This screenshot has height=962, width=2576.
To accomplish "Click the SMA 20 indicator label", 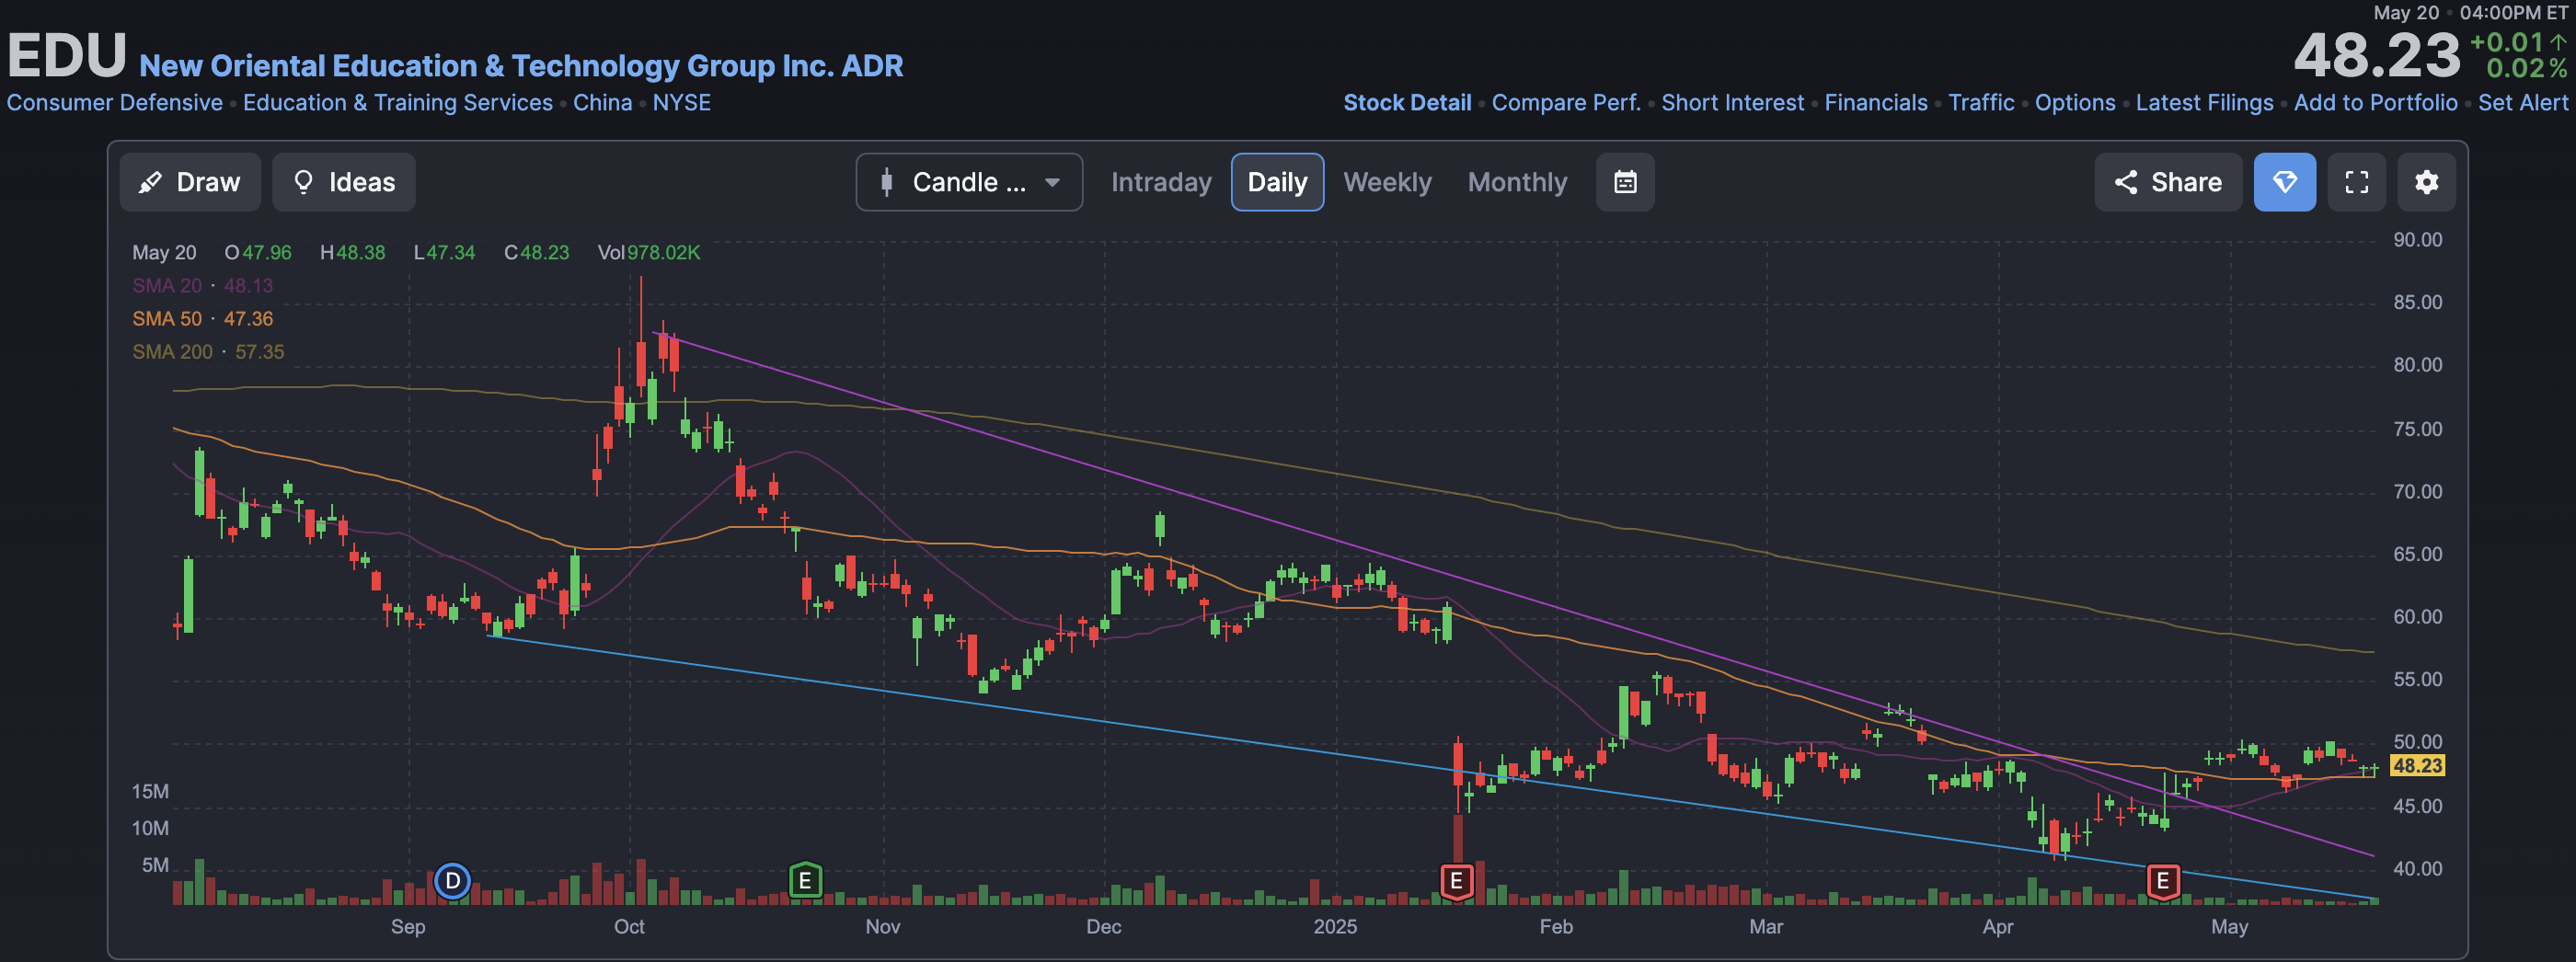I will click(203, 286).
